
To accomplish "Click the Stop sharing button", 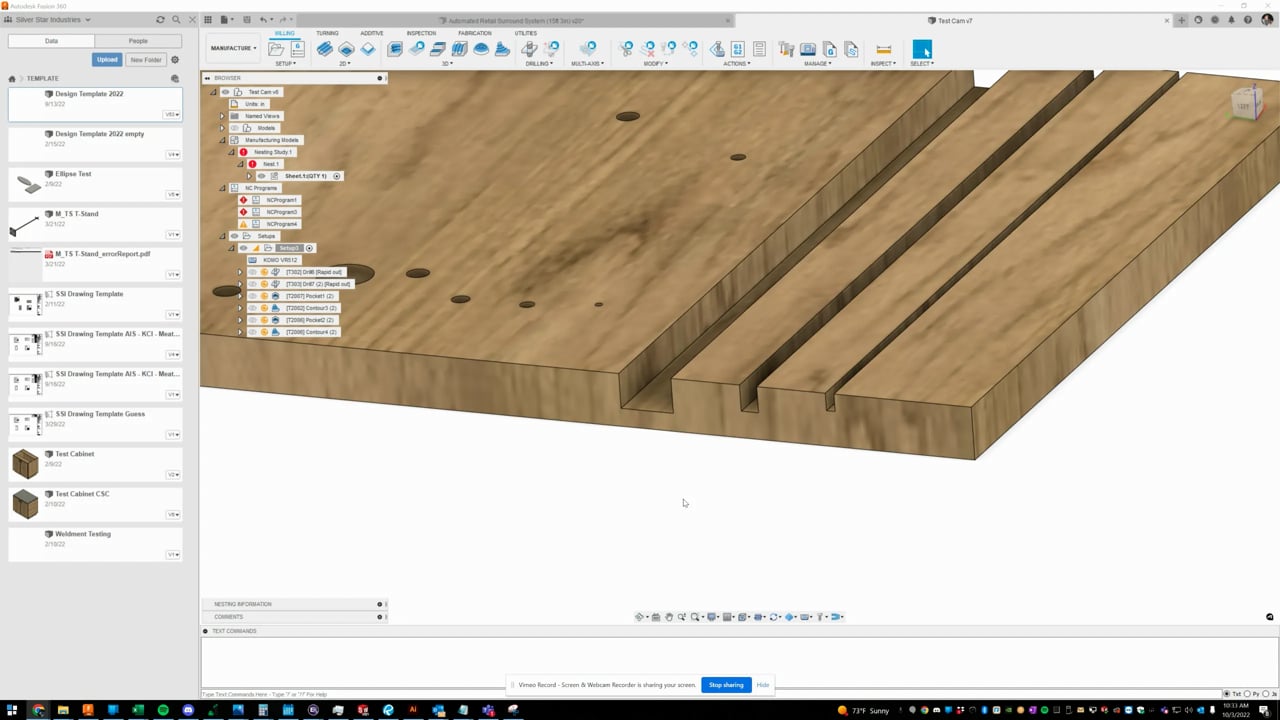I will point(726,685).
